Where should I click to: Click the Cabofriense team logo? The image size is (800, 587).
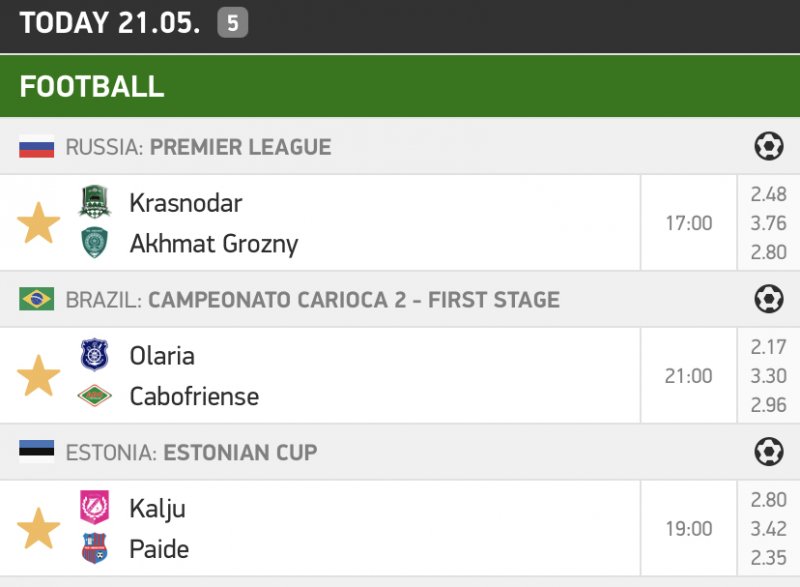coord(94,396)
